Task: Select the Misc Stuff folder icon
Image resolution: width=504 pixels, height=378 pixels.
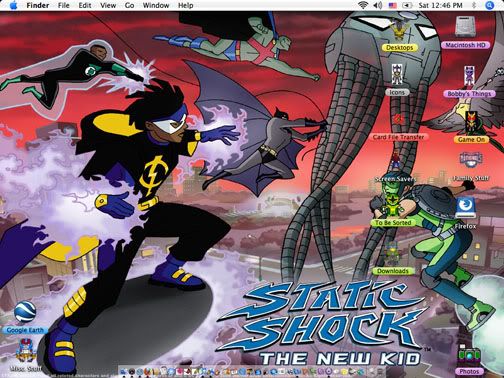Action: (x=26, y=351)
